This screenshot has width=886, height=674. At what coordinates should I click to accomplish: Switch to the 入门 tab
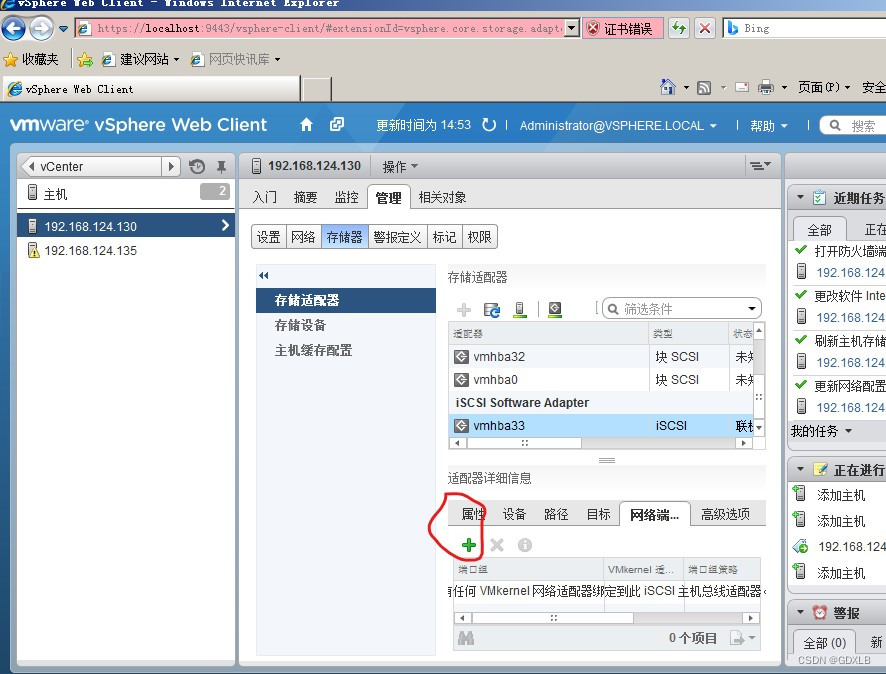[x=264, y=197]
